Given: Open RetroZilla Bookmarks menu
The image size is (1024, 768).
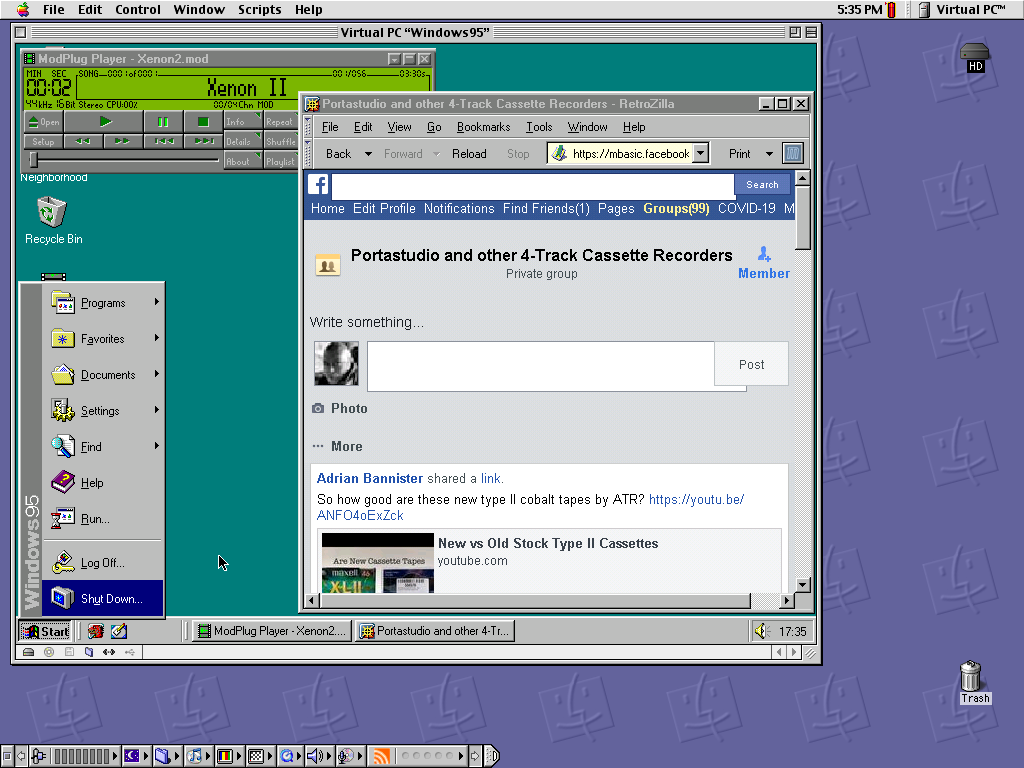Looking at the screenshot, I should [483, 127].
